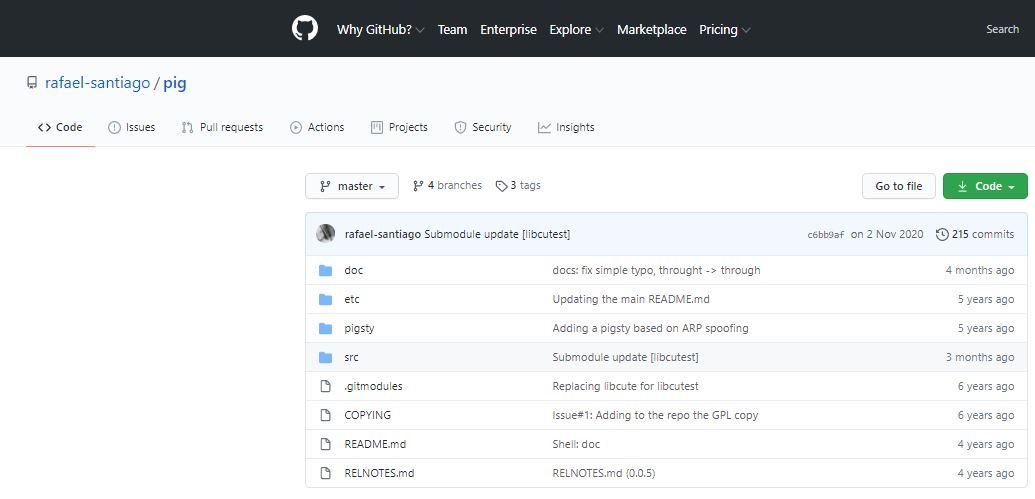This screenshot has width=1035, height=499.
Task: Switch to the Pull requests tab
Action: [222, 127]
